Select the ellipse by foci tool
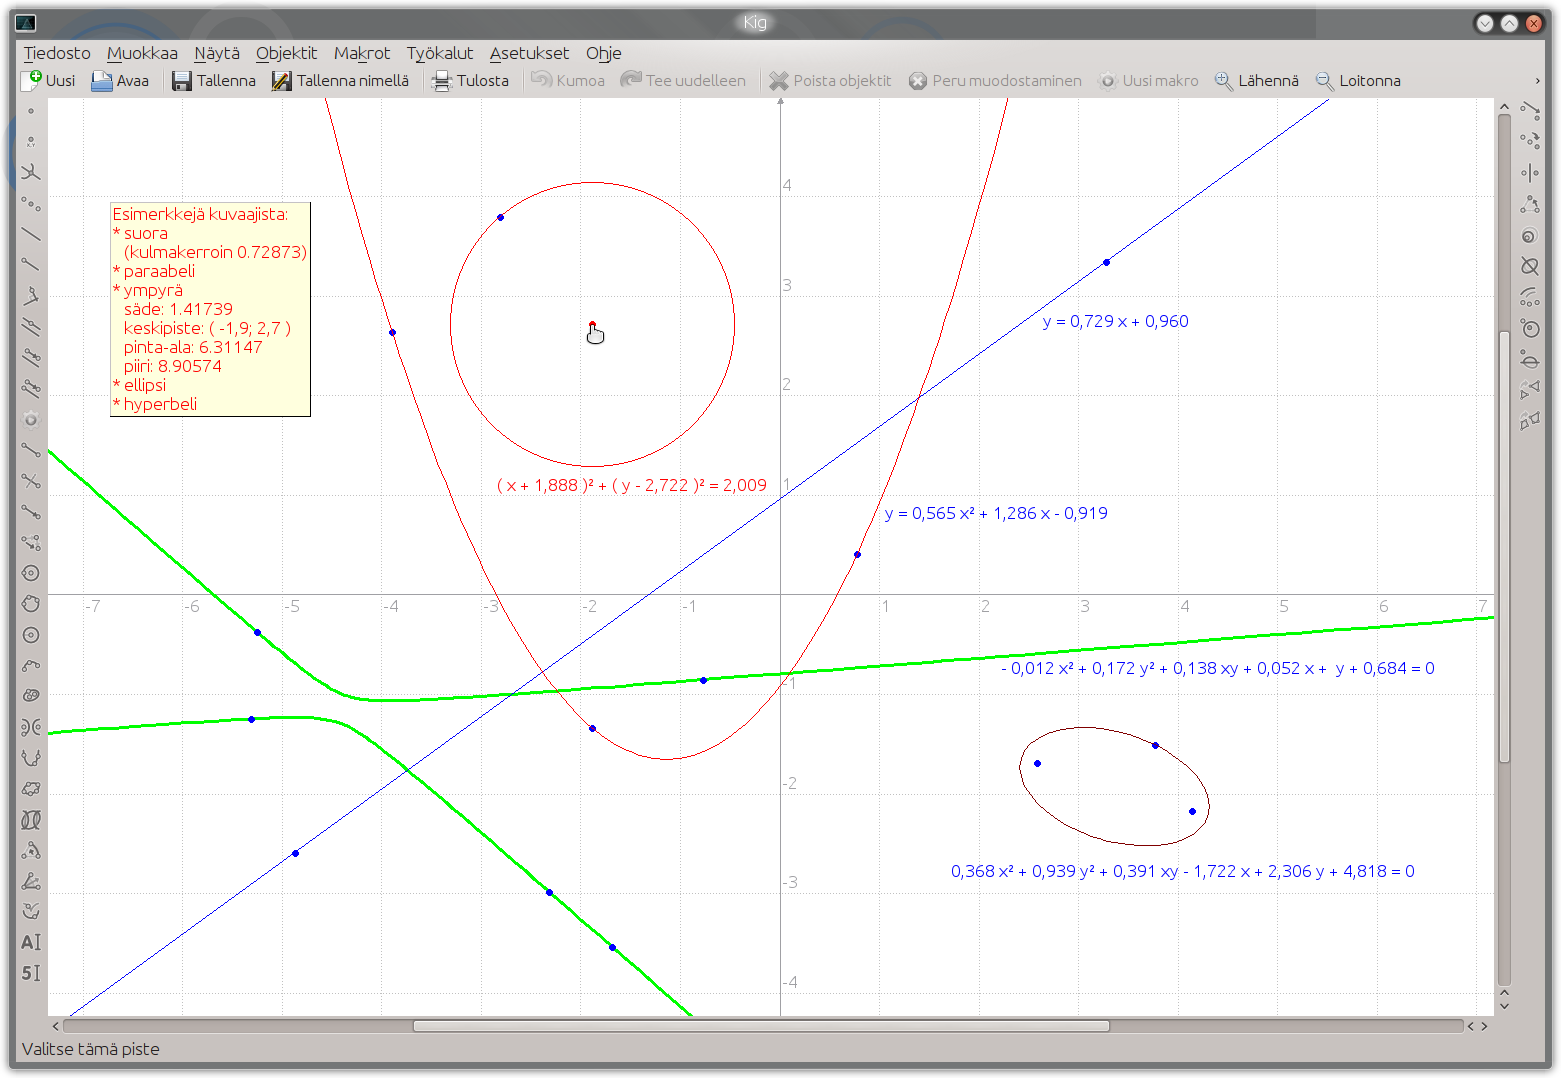Screen dimensions: 1561x1078 (x=31, y=696)
